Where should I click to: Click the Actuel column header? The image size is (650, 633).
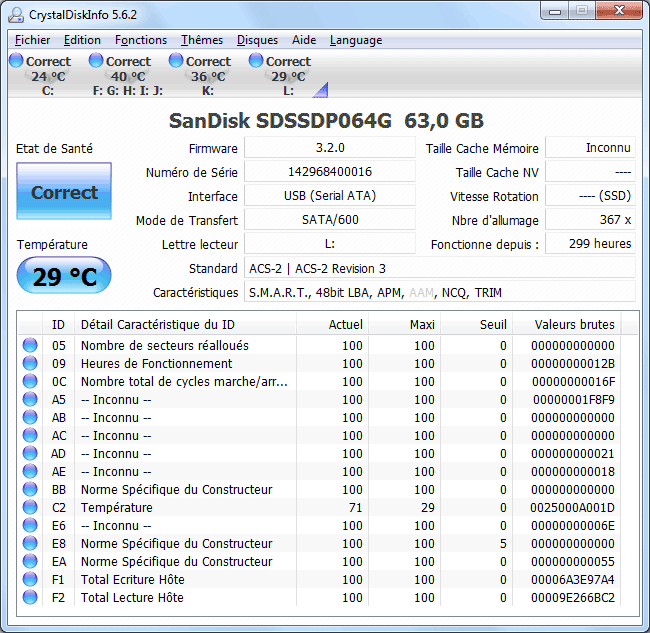click(x=332, y=324)
